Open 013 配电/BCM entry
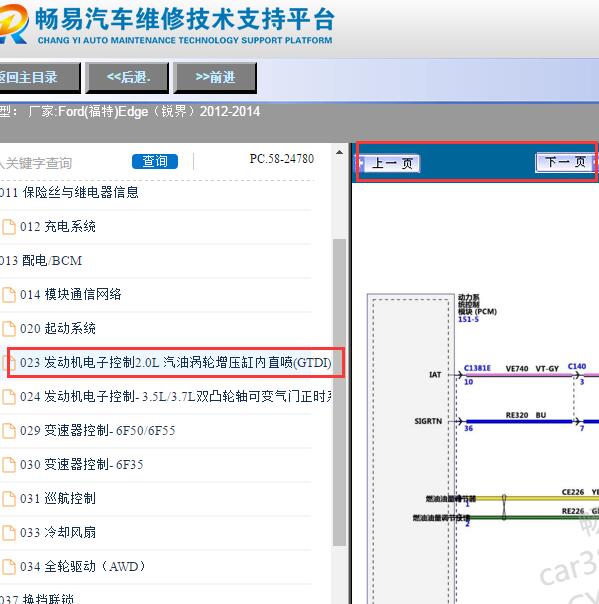 pos(41,261)
